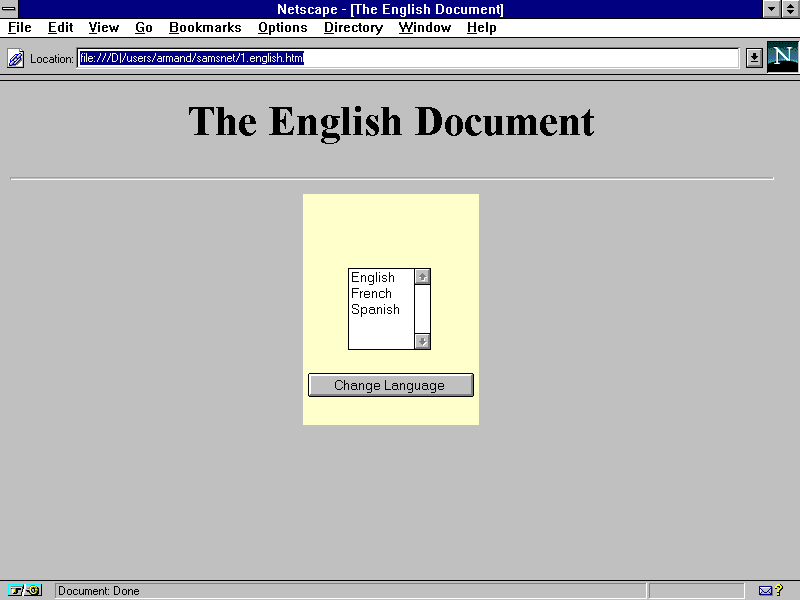Image resolution: width=800 pixels, height=600 pixels.
Task: Open the Options menu
Action: click(x=282, y=28)
